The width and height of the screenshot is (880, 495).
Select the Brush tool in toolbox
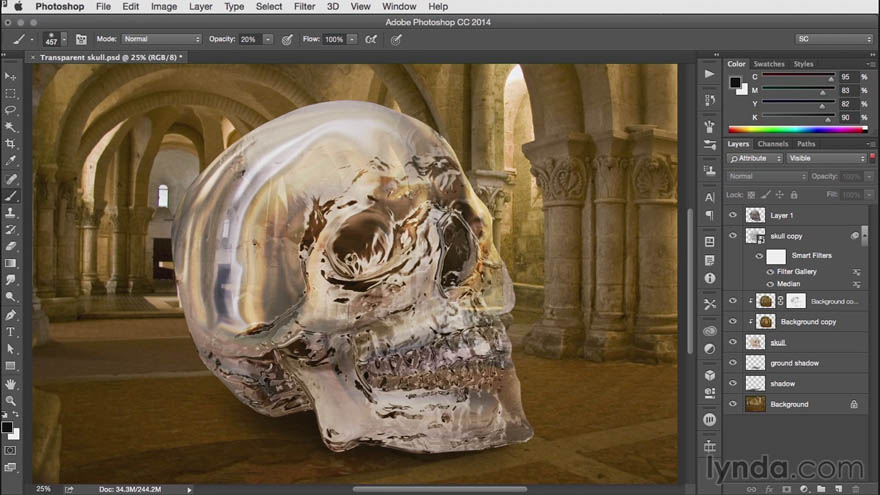[10, 196]
